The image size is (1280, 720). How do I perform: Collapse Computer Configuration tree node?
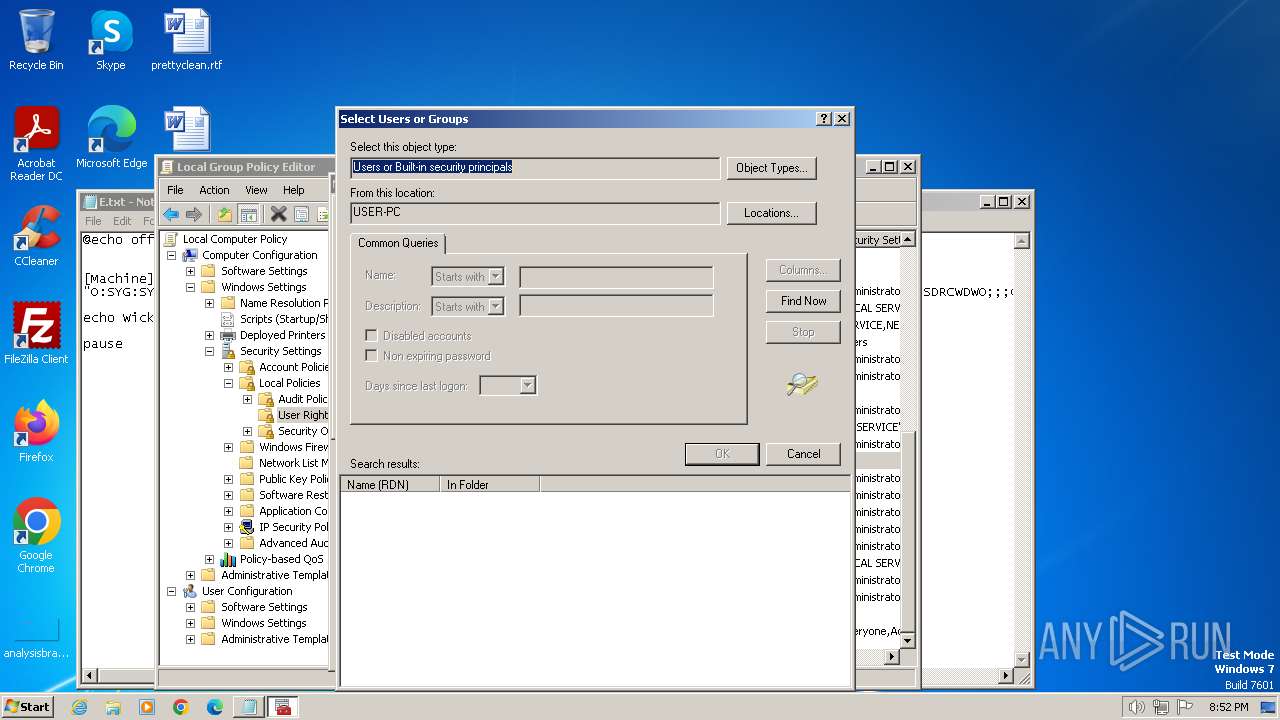point(171,255)
